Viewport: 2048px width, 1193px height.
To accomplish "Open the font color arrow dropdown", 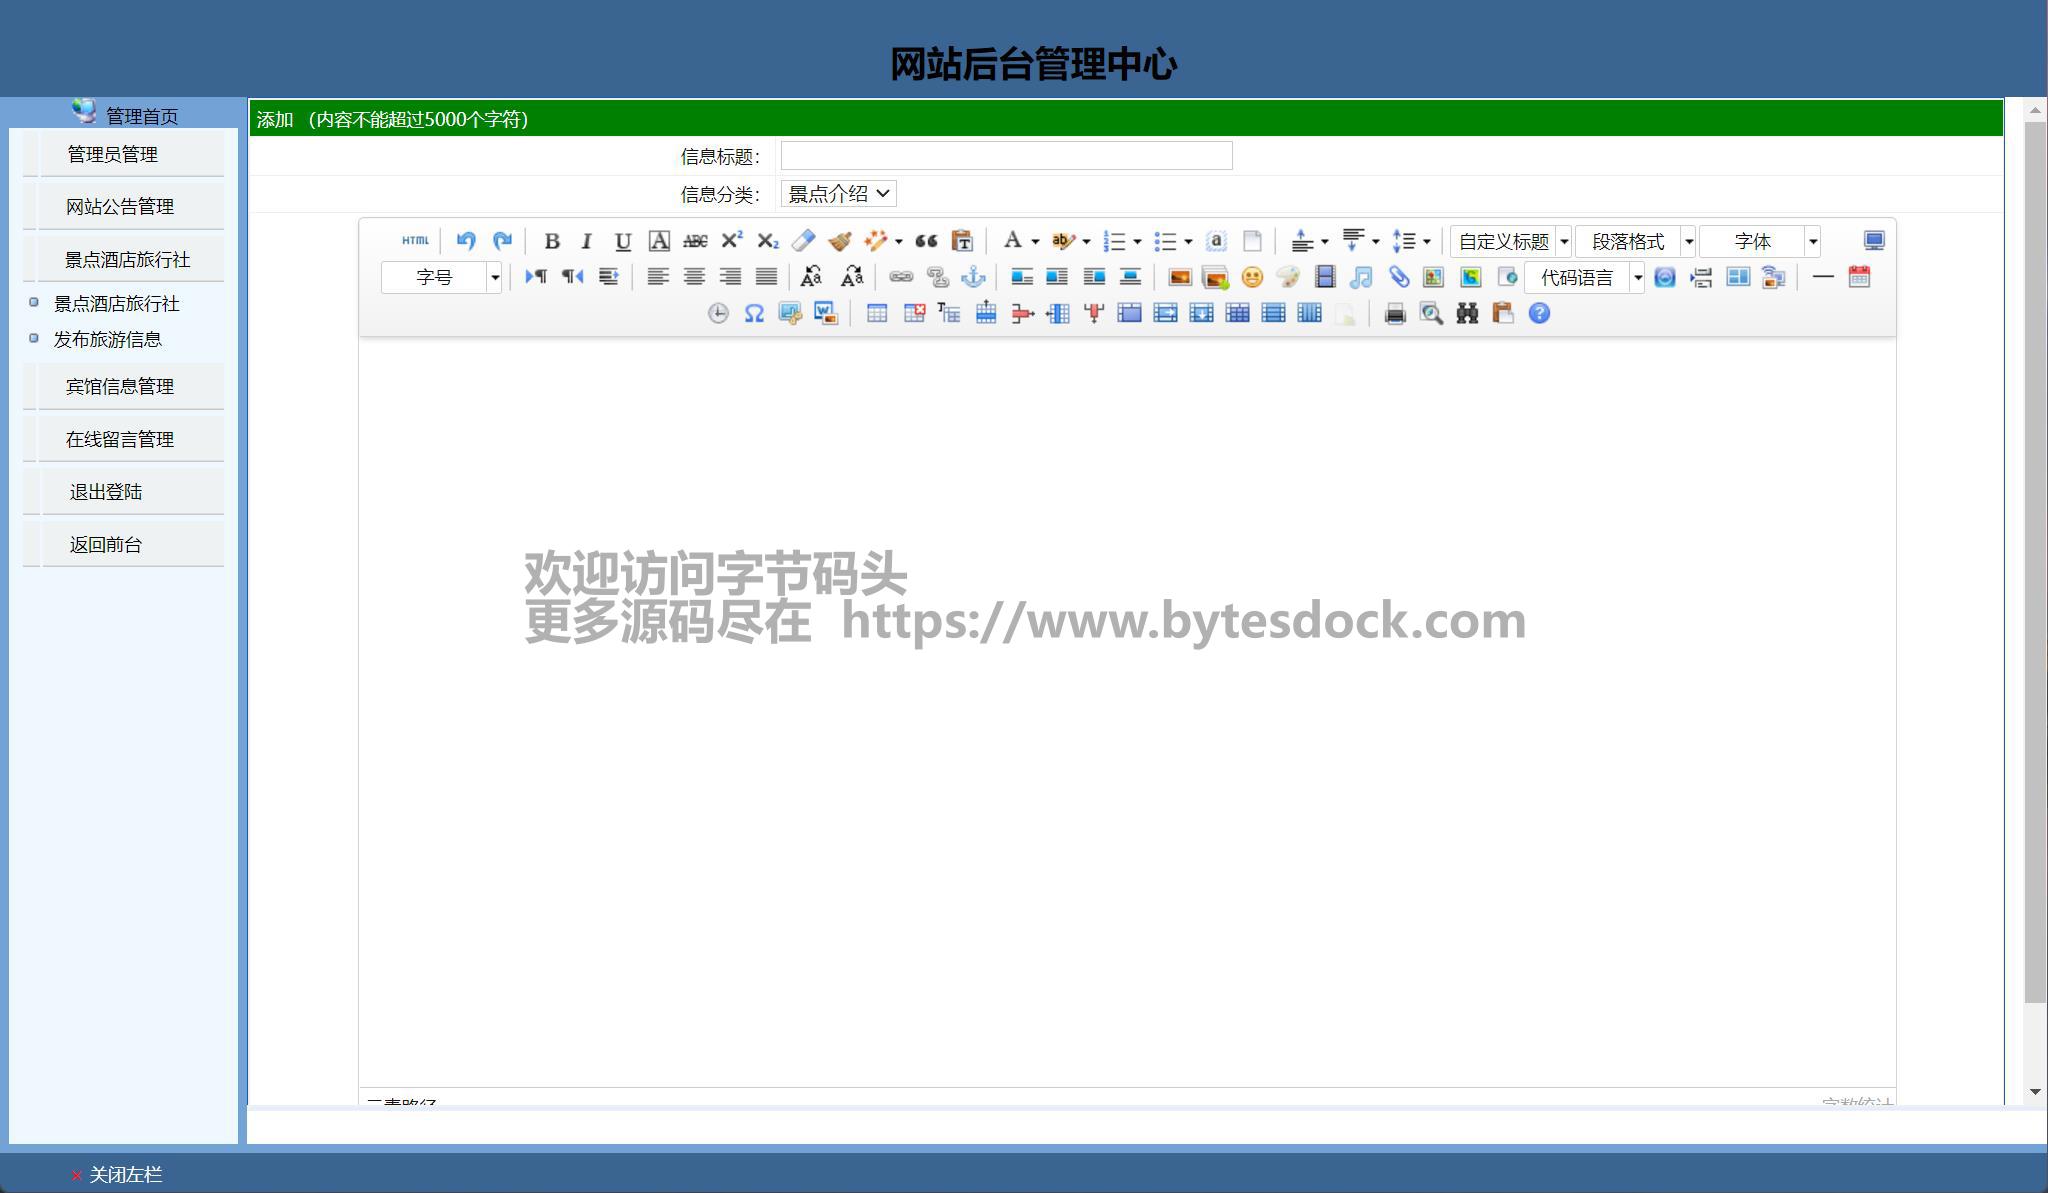I will point(1035,241).
